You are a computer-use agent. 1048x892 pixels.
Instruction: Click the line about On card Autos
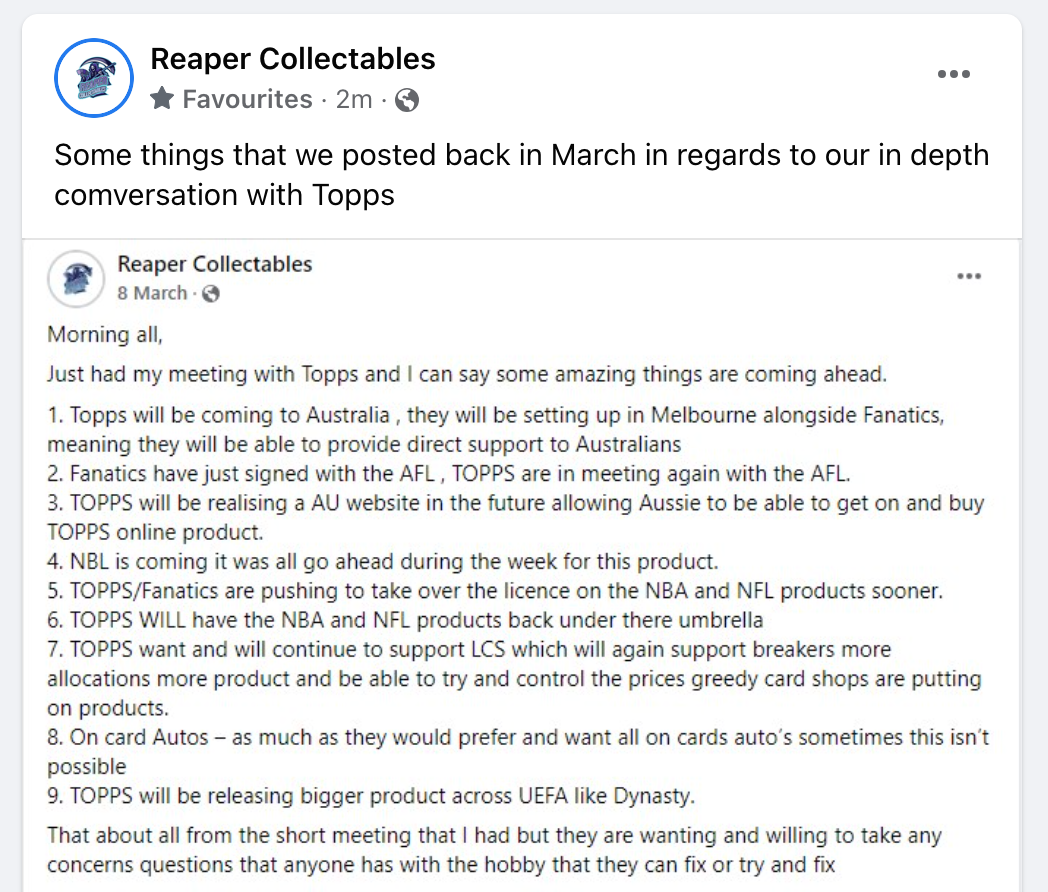click(x=518, y=752)
